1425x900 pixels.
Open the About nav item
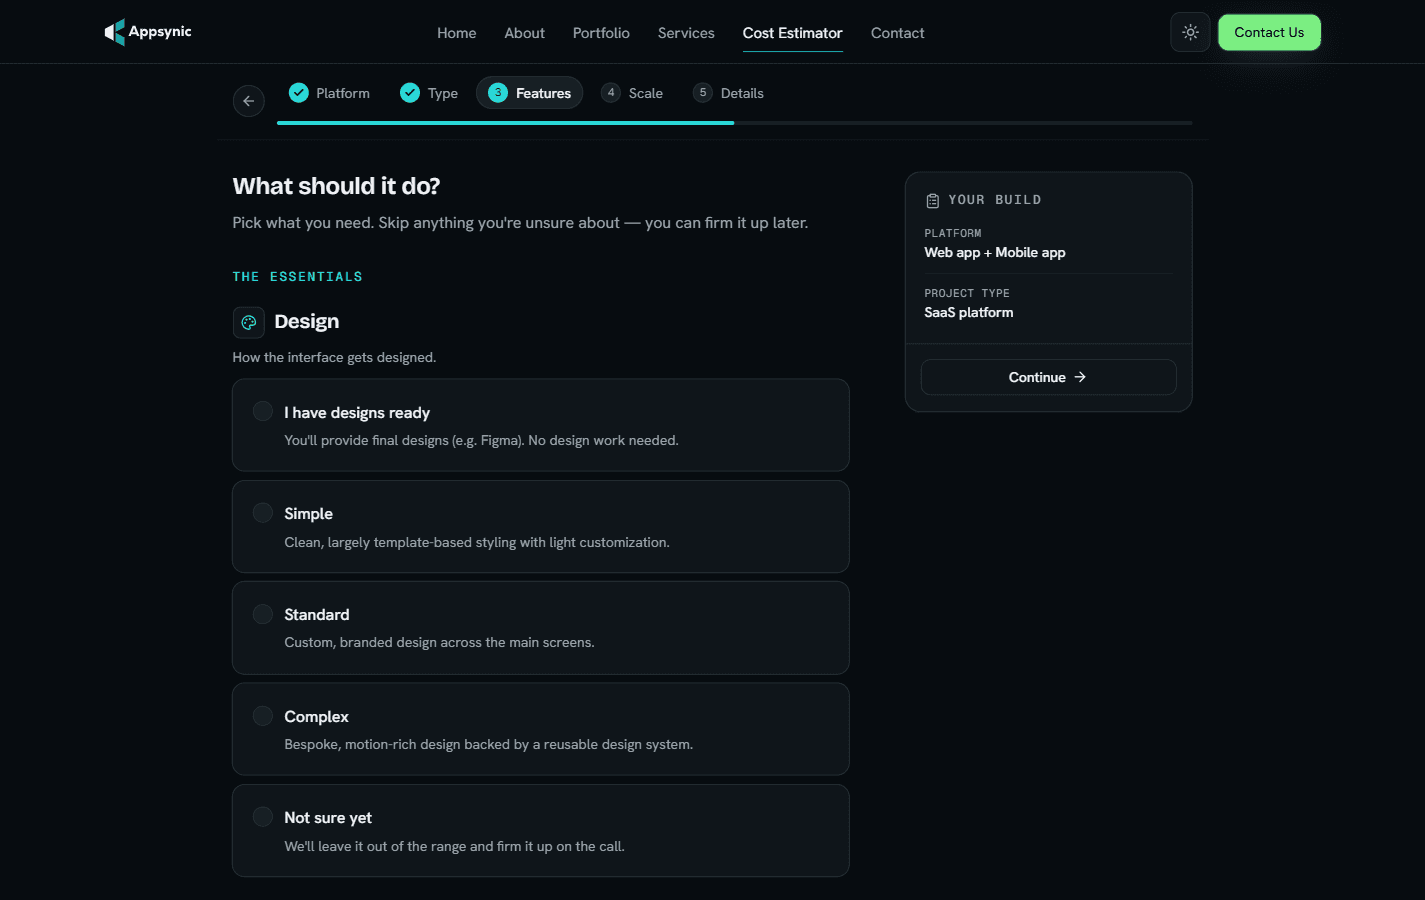(x=525, y=33)
